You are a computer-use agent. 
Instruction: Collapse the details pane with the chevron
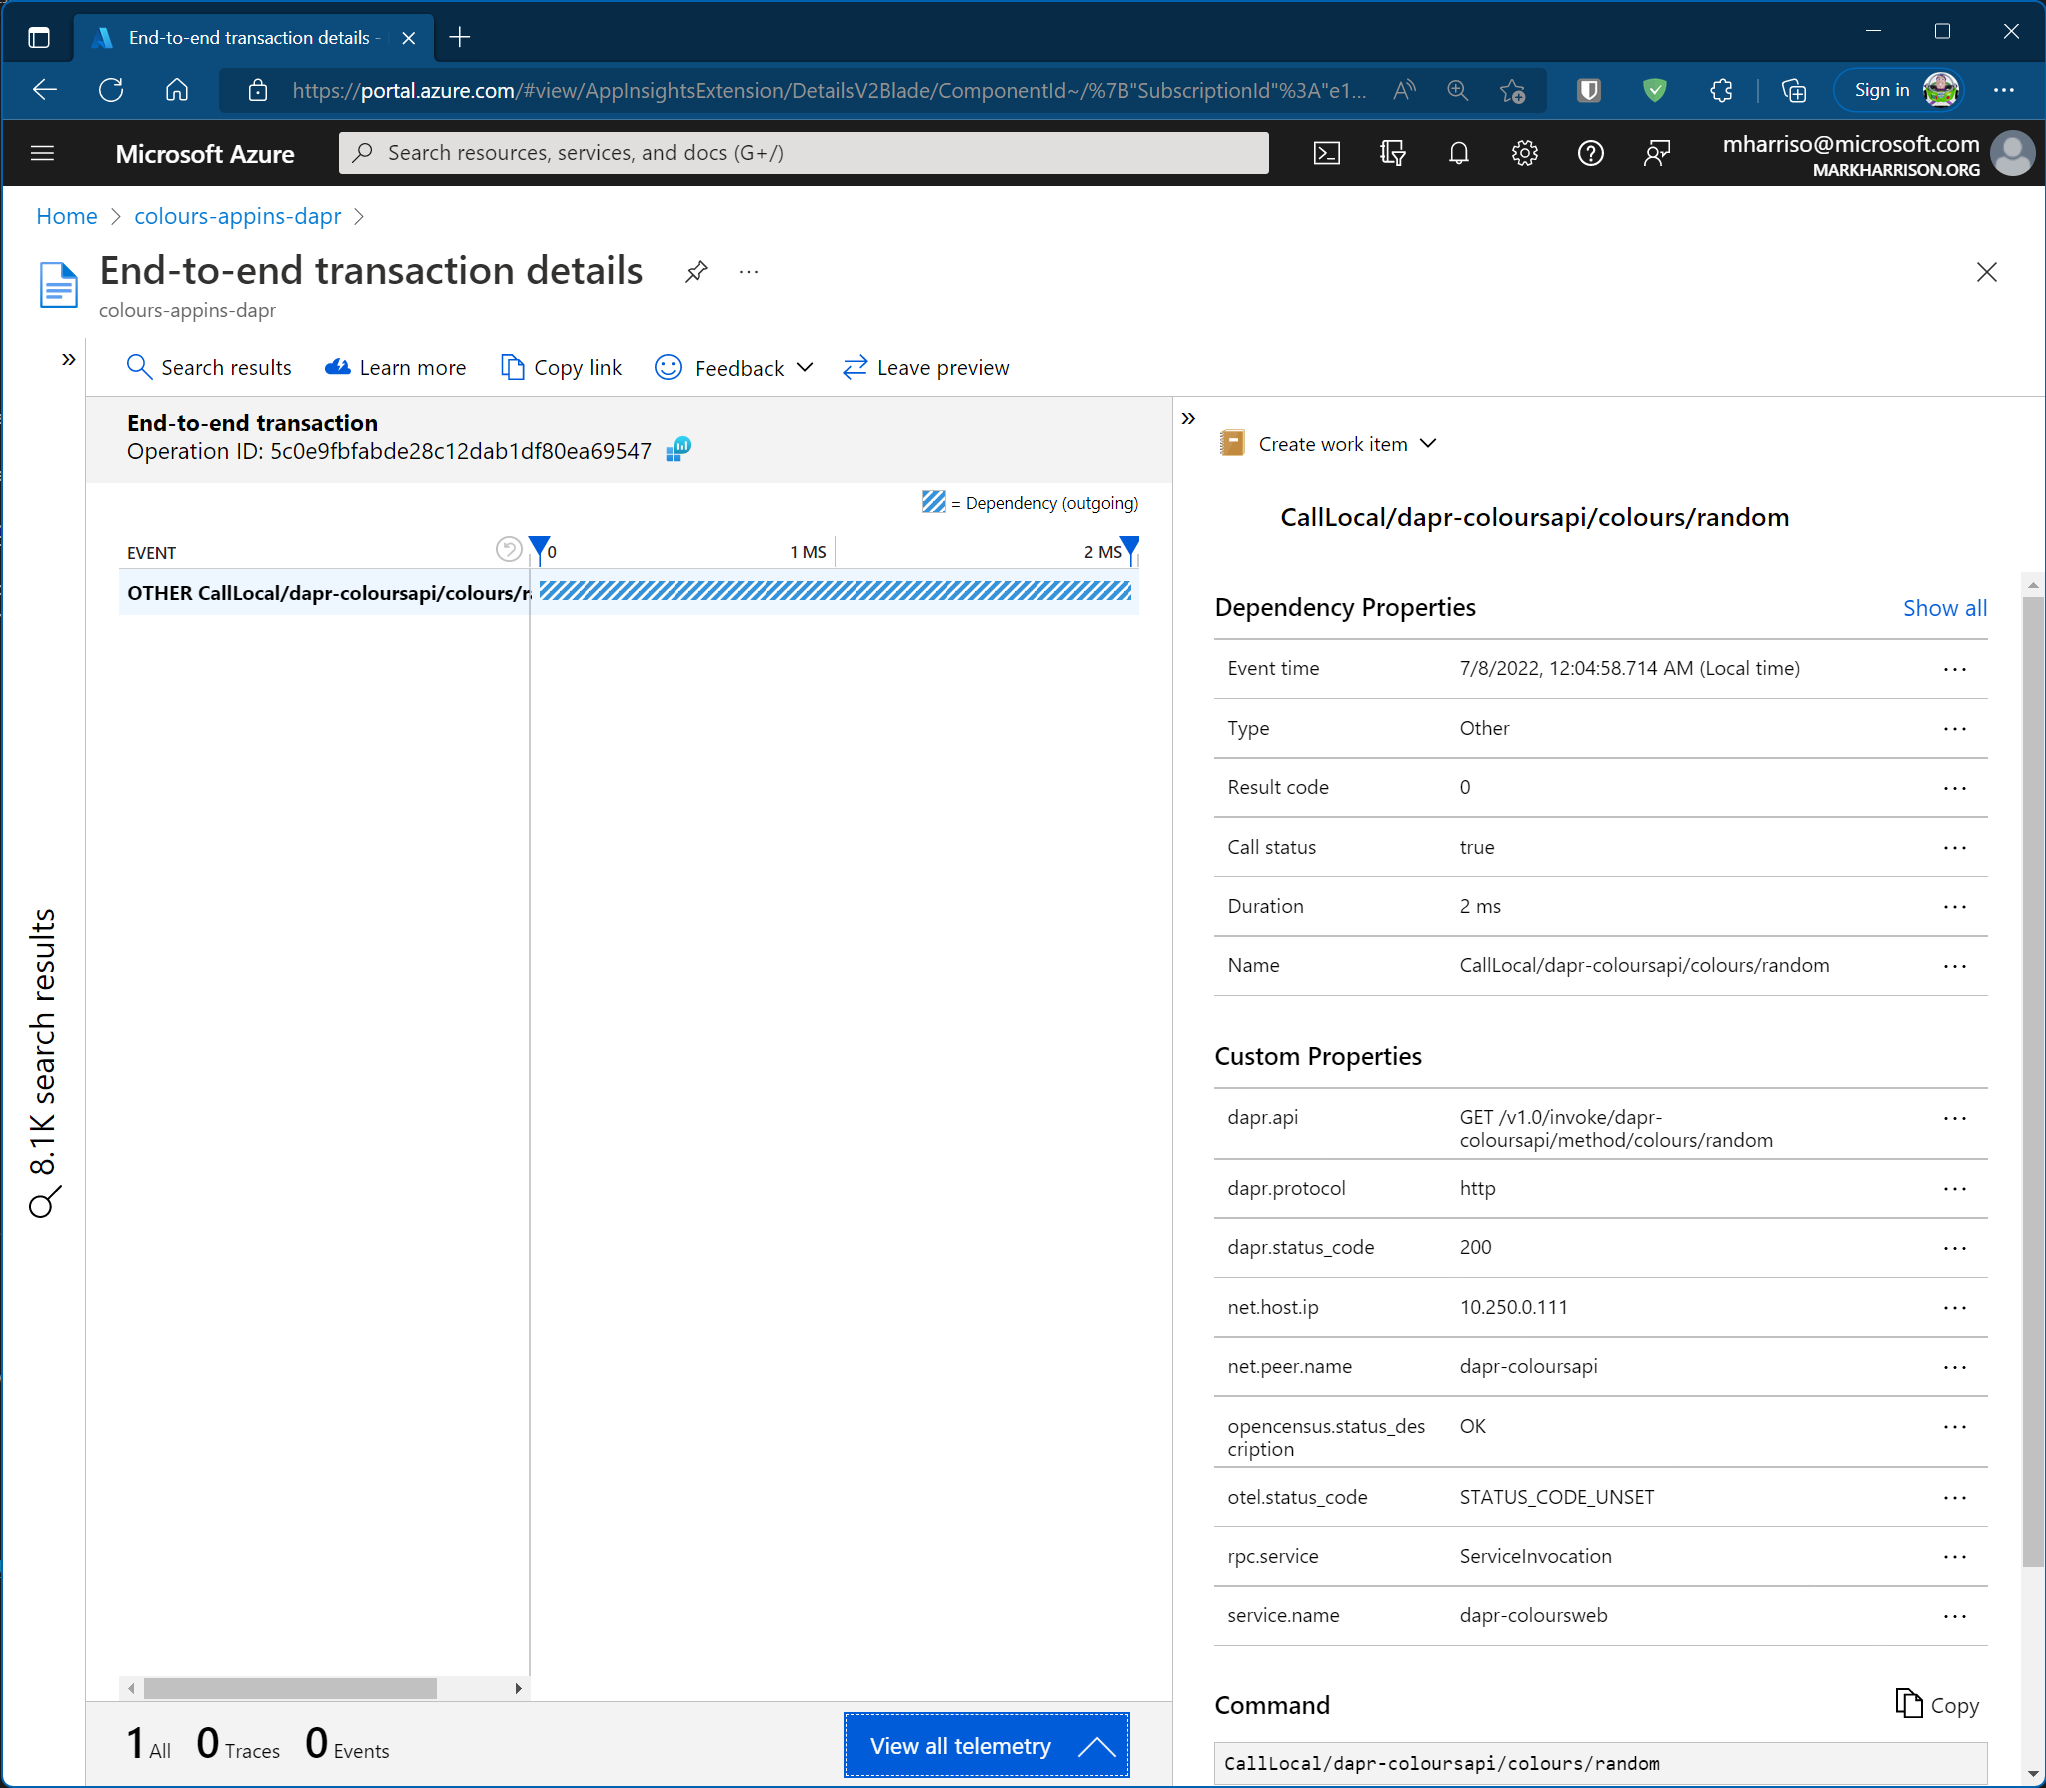coord(1188,418)
